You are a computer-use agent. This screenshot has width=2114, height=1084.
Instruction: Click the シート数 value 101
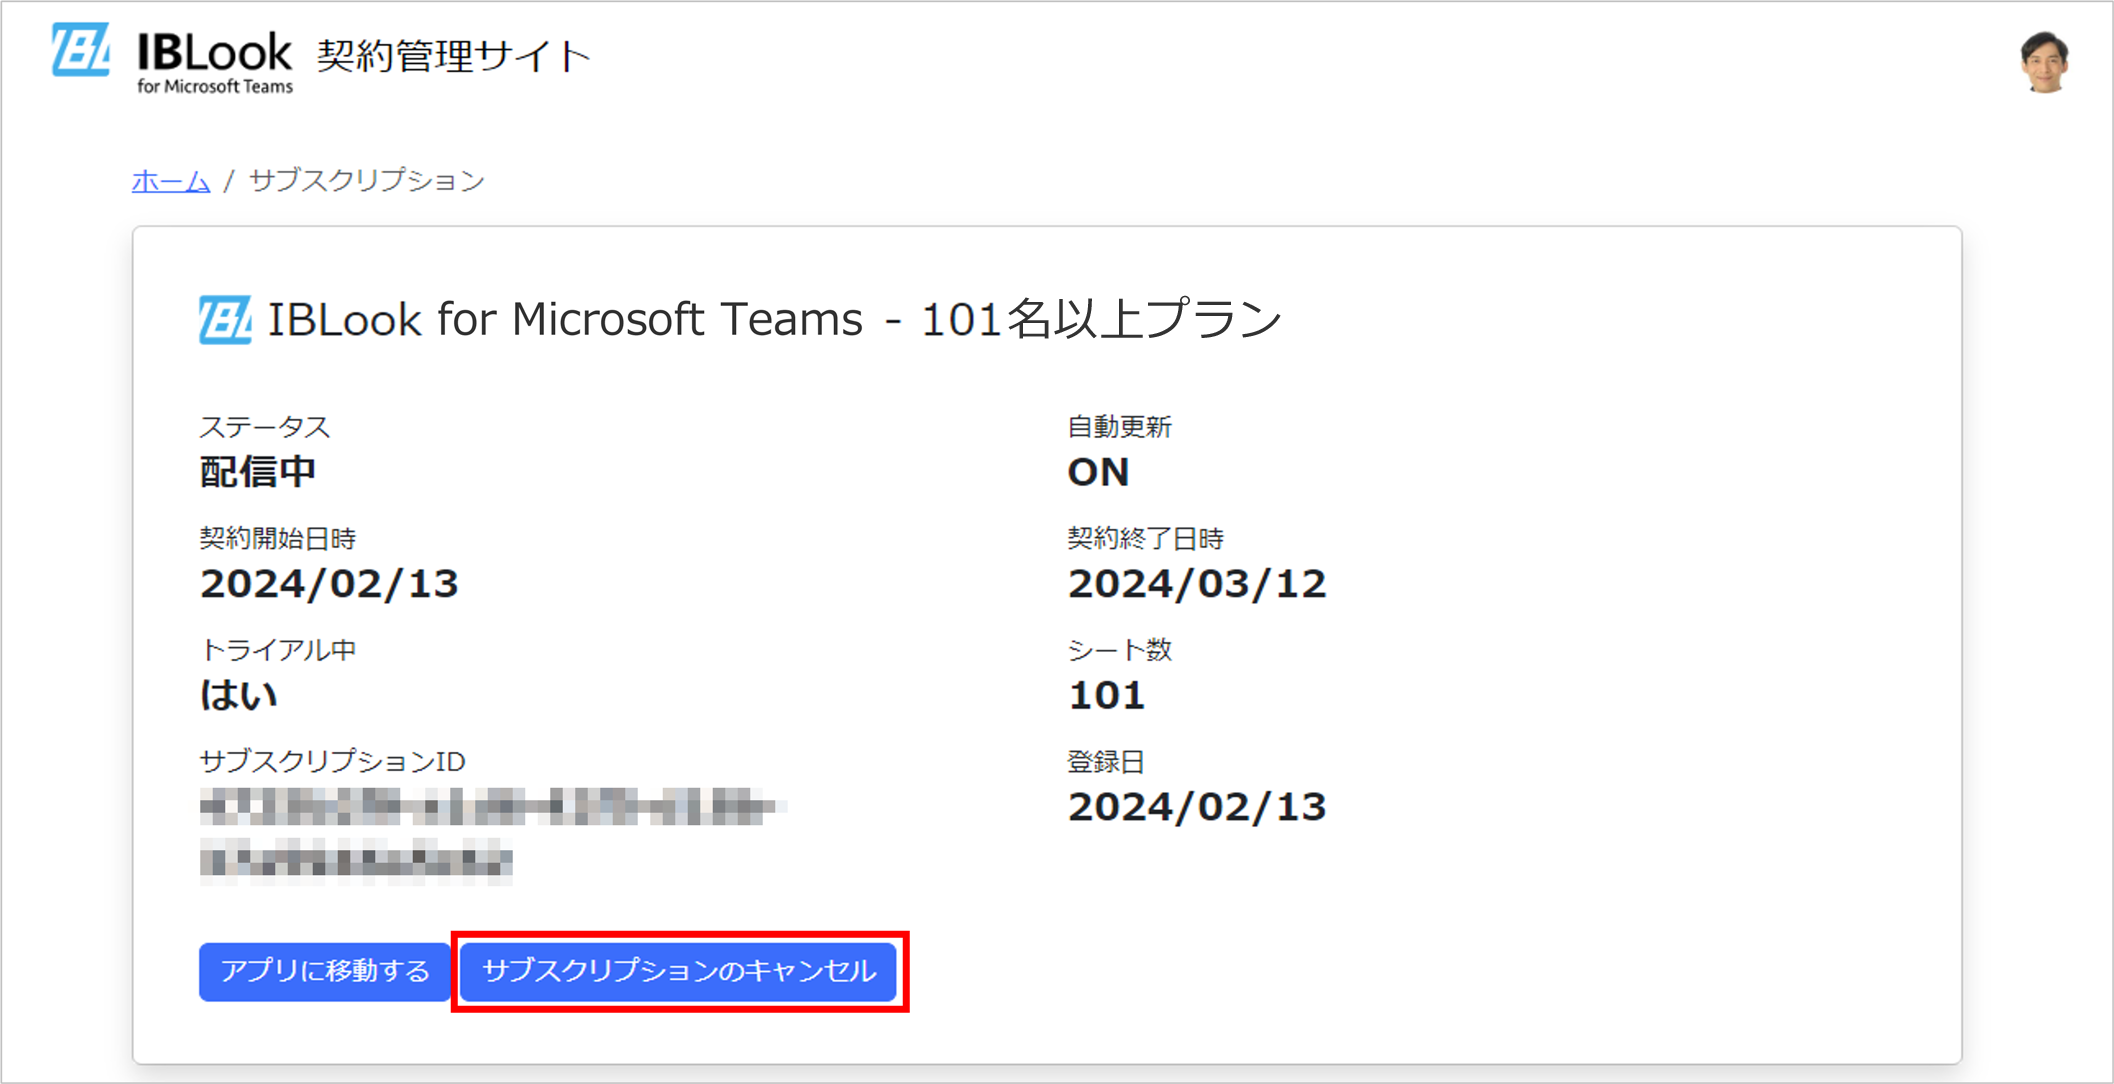[1106, 695]
